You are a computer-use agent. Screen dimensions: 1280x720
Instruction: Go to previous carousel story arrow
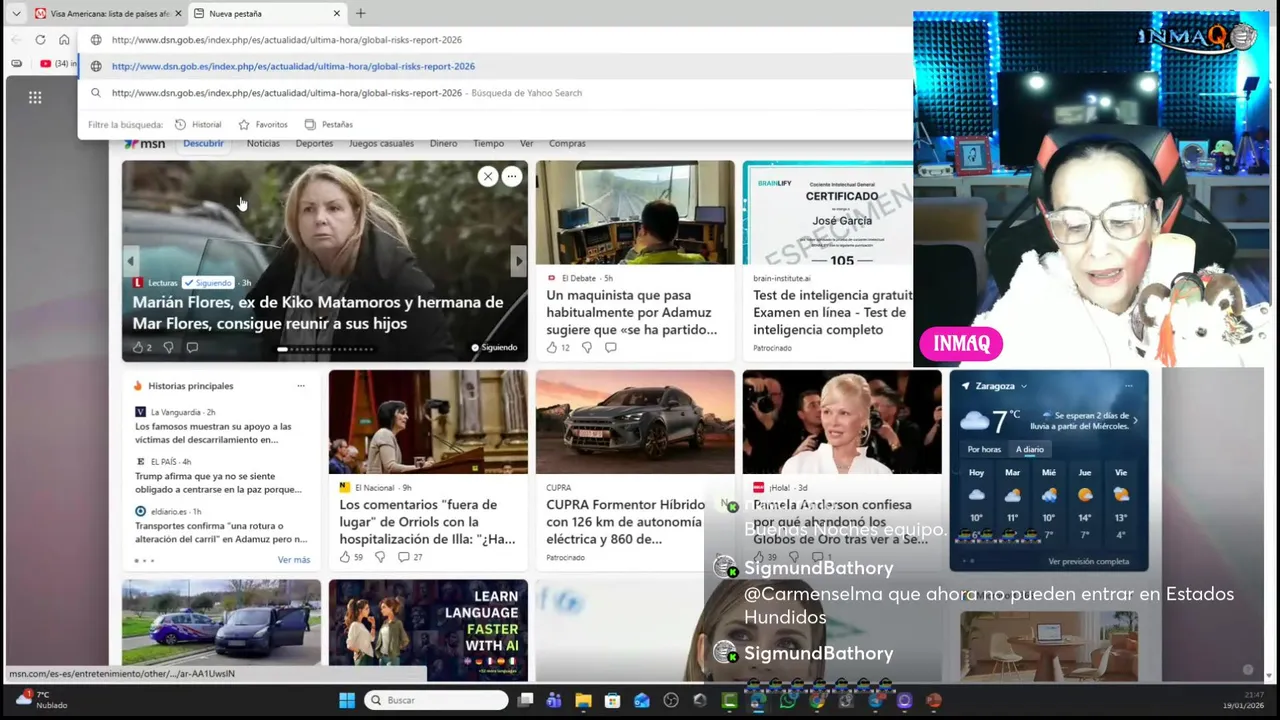(x=130, y=261)
